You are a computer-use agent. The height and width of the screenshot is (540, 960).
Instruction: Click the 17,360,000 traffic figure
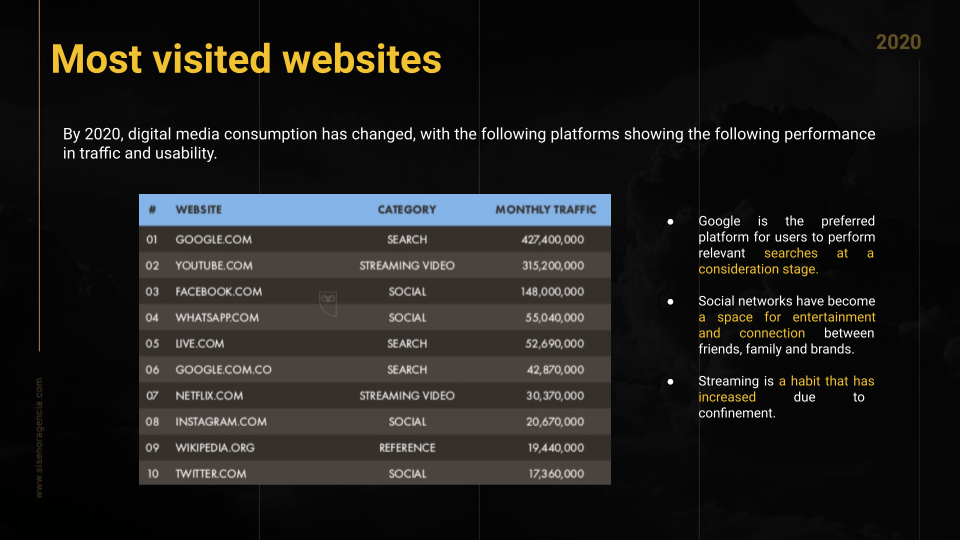[x=556, y=474]
